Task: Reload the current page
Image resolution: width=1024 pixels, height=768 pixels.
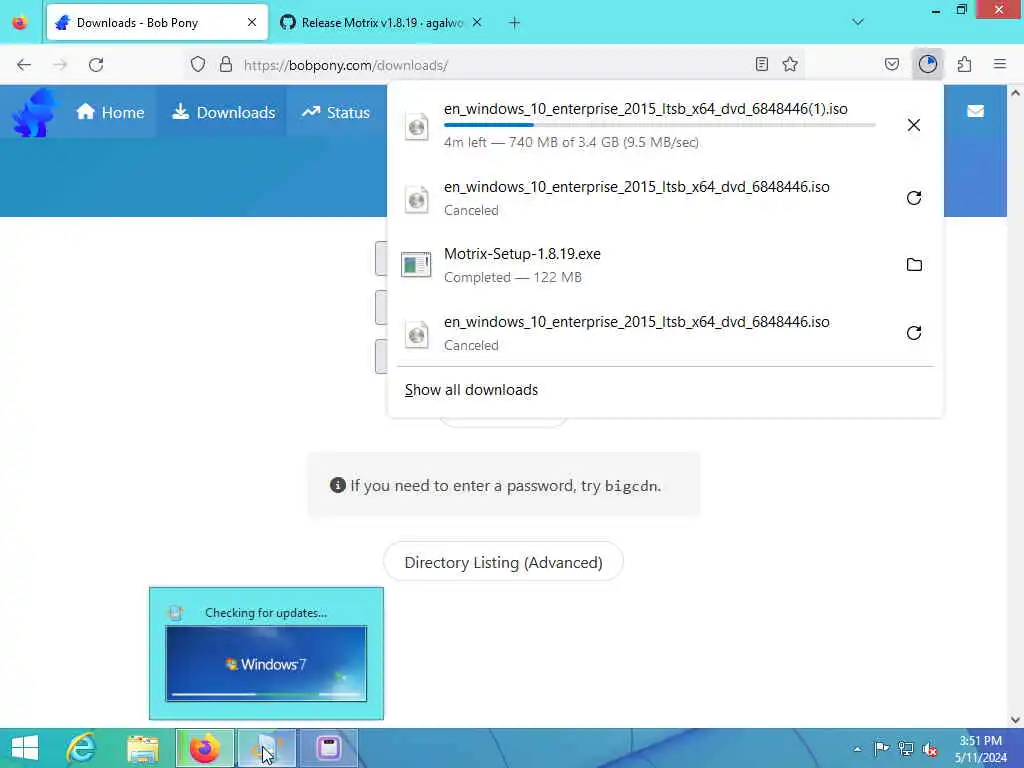Action: tap(96, 65)
